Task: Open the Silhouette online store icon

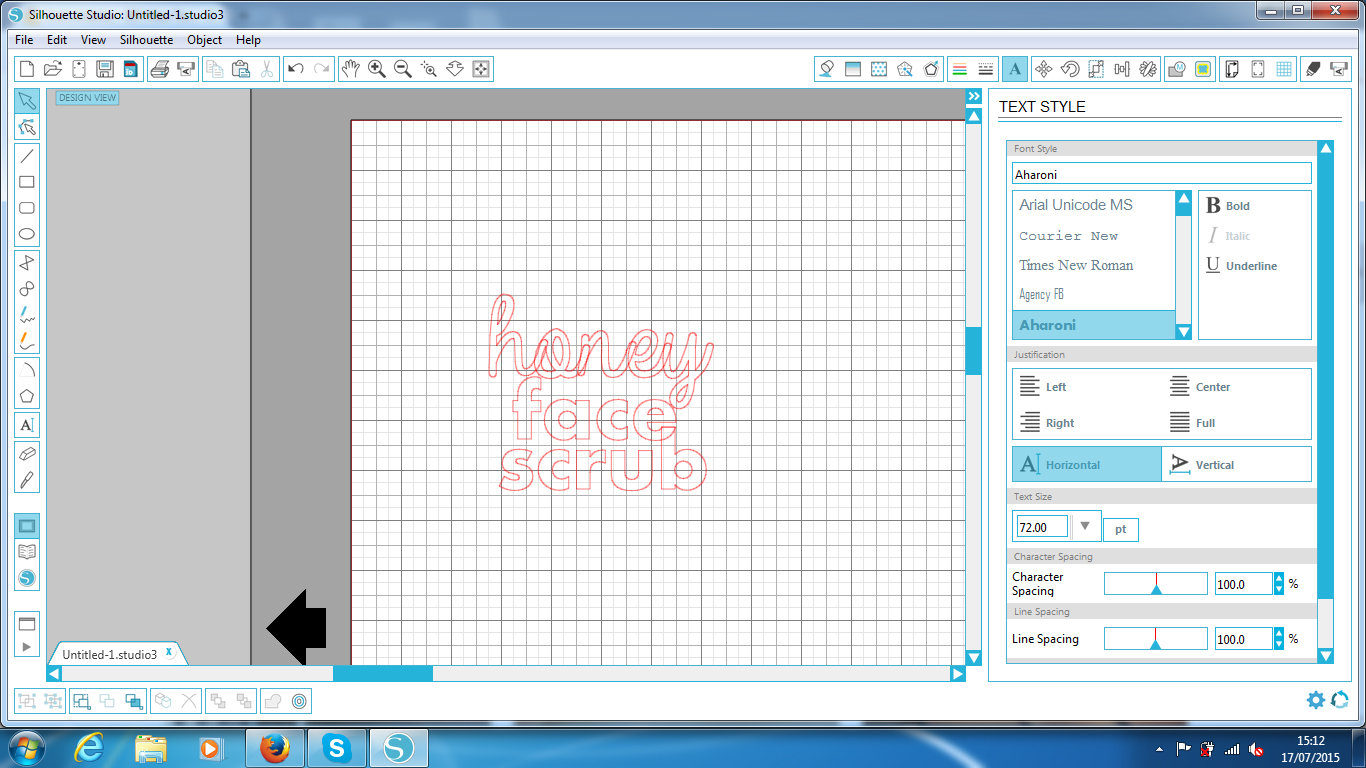Action: [x=27, y=578]
